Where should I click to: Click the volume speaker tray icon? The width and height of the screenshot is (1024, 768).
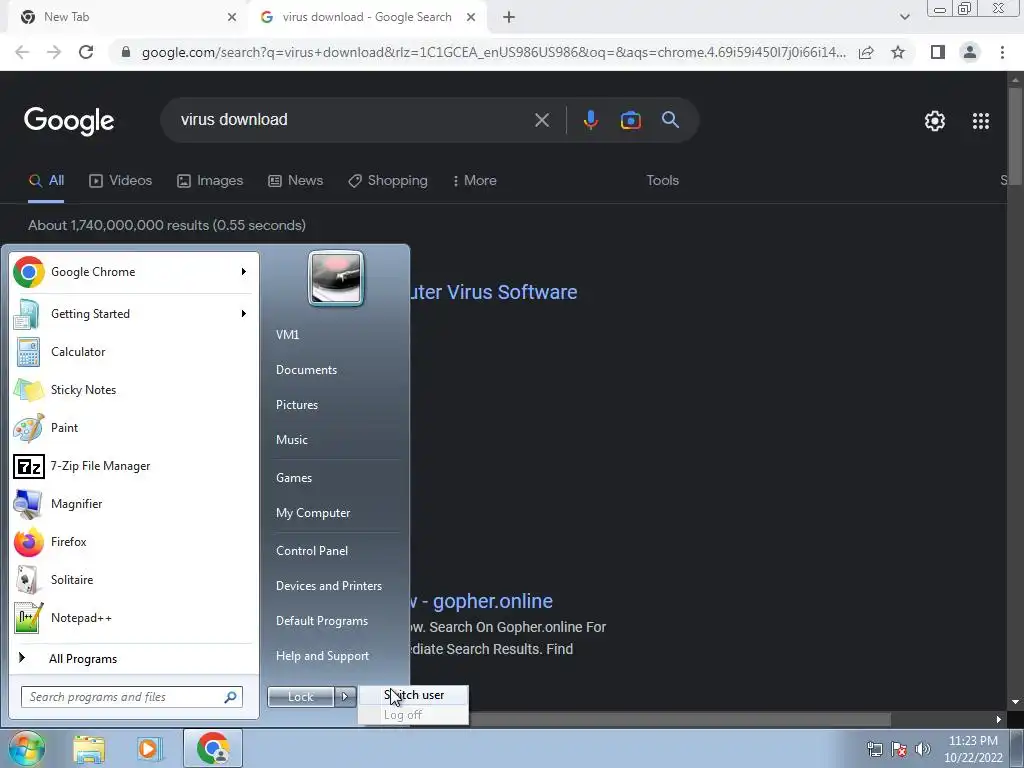[x=923, y=749]
